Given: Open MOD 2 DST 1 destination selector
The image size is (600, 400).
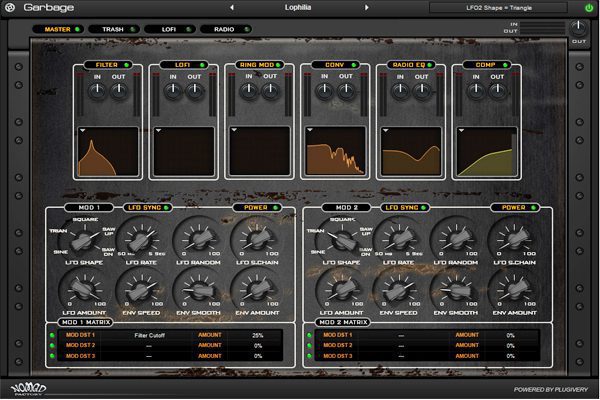Looking at the screenshot, I should click(x=401, y=335).
